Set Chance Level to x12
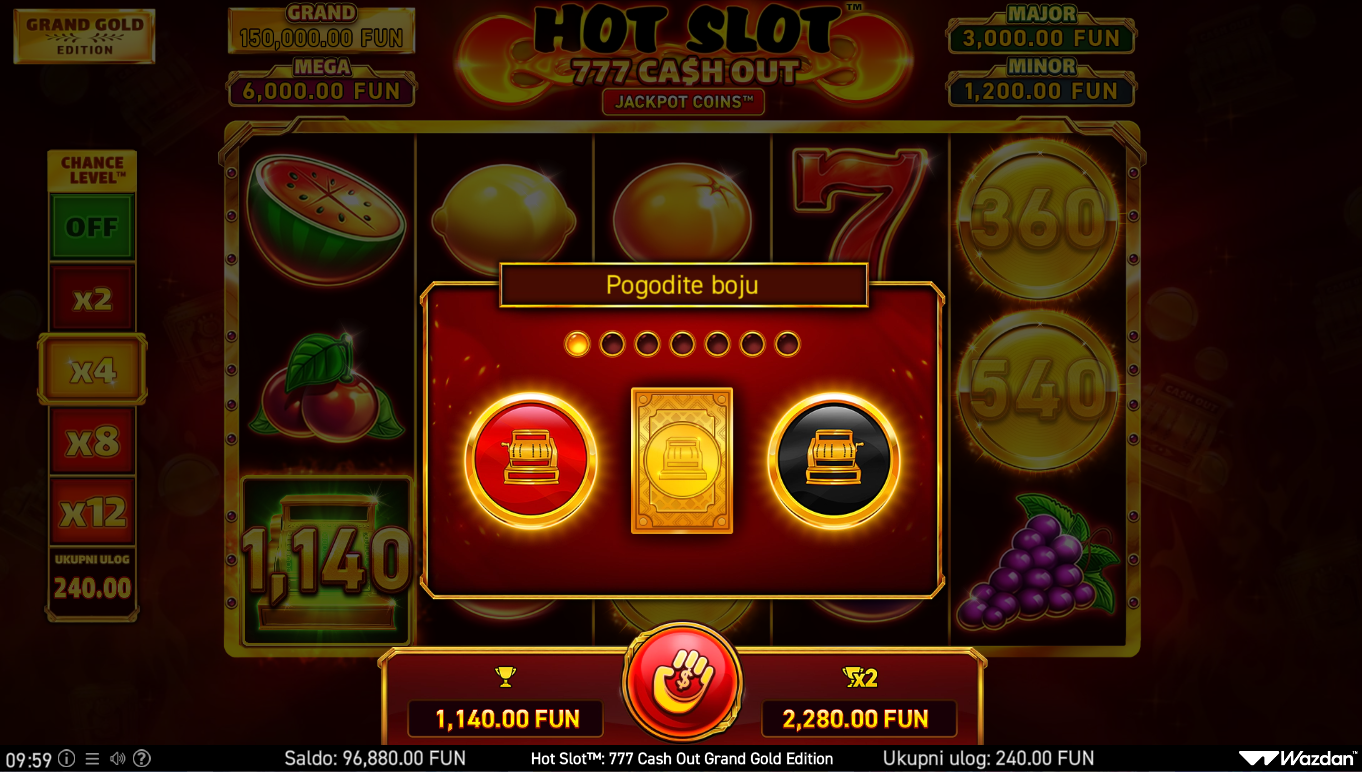 point(92,512)
